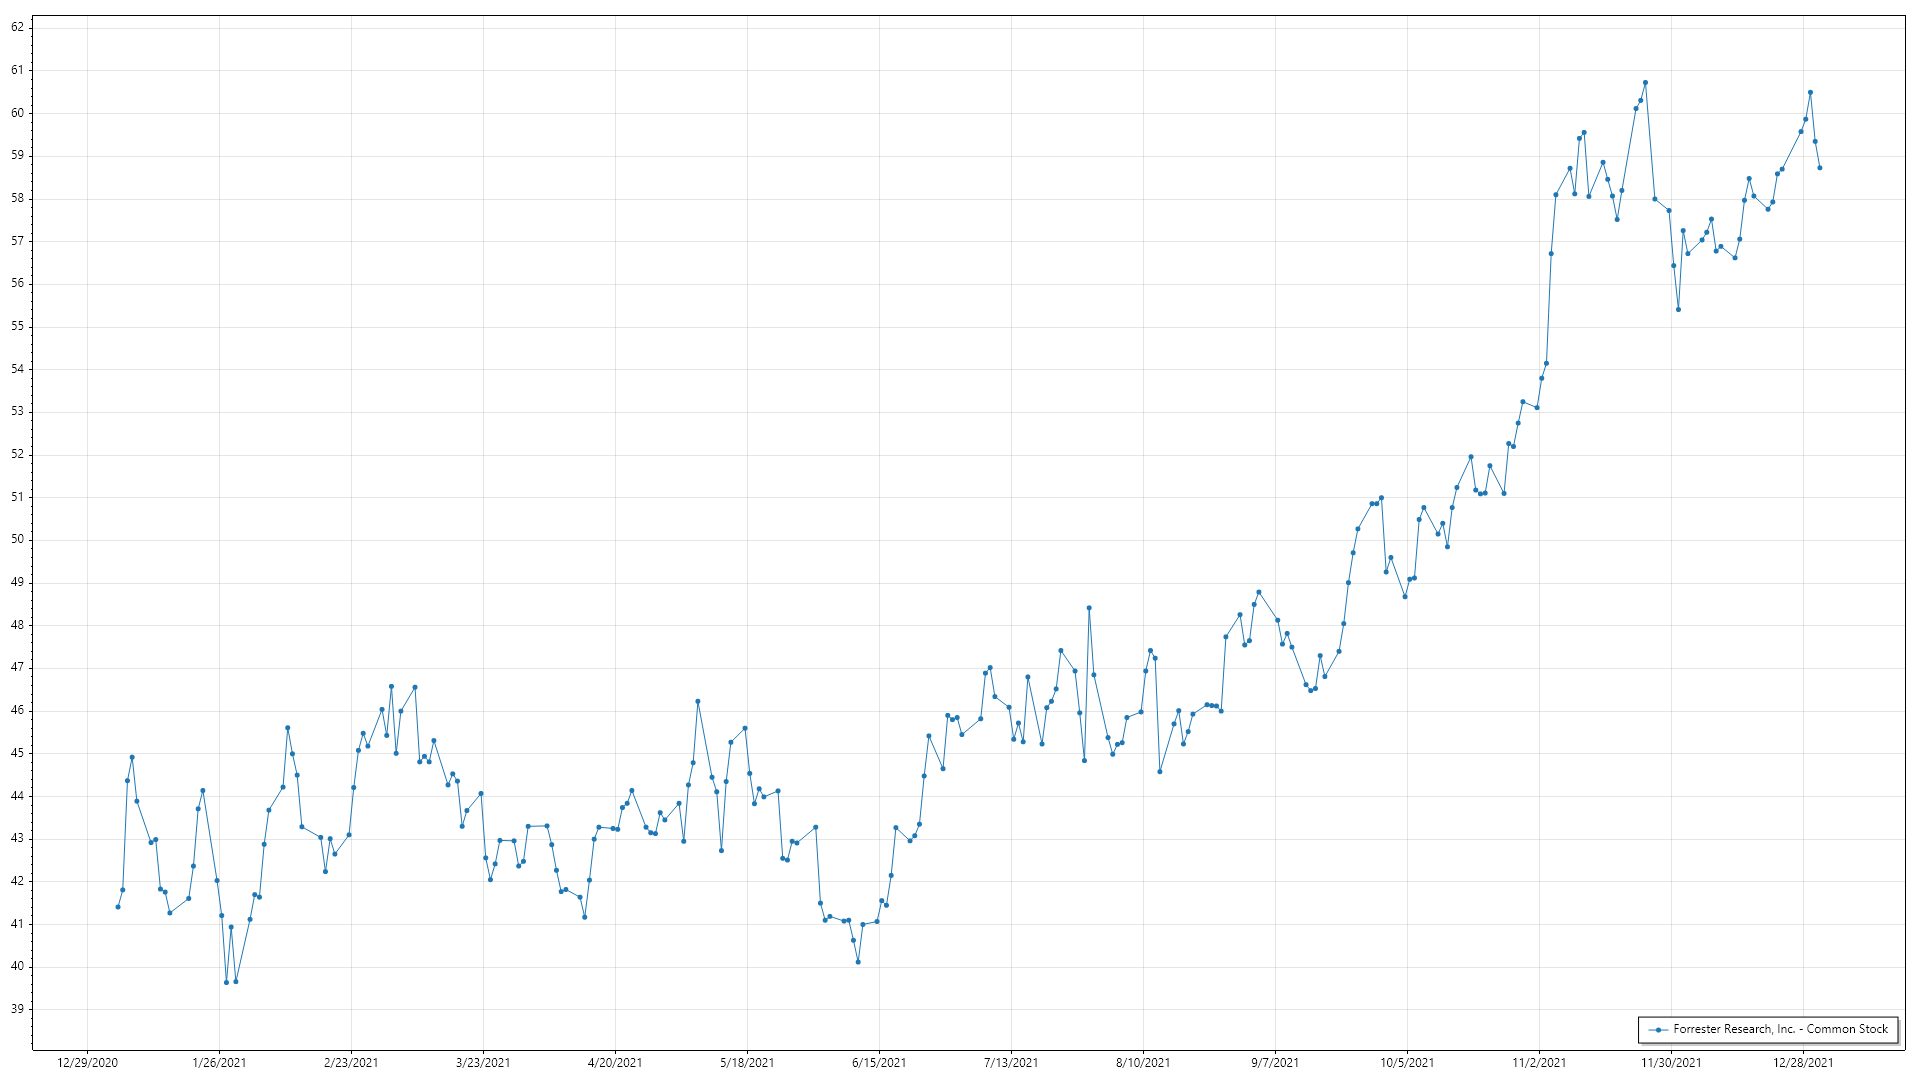Viewport: 1920px width, 1080px height.
Task: Click the late-December peak data point near 60.5
Action: [x=1810, y=93]
